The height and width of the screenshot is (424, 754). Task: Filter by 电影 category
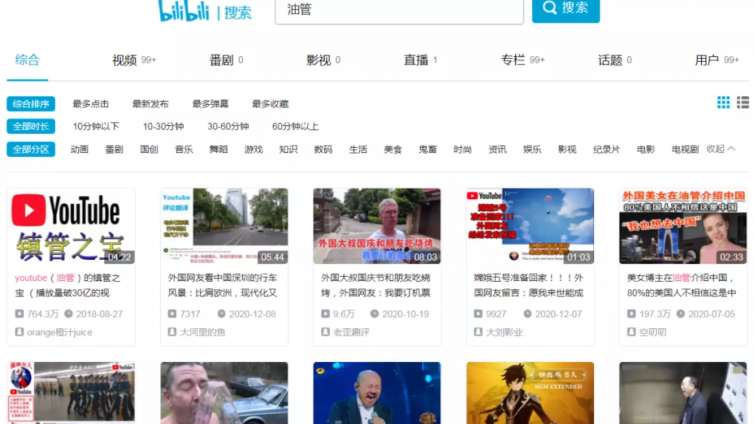tap(646, 150)
